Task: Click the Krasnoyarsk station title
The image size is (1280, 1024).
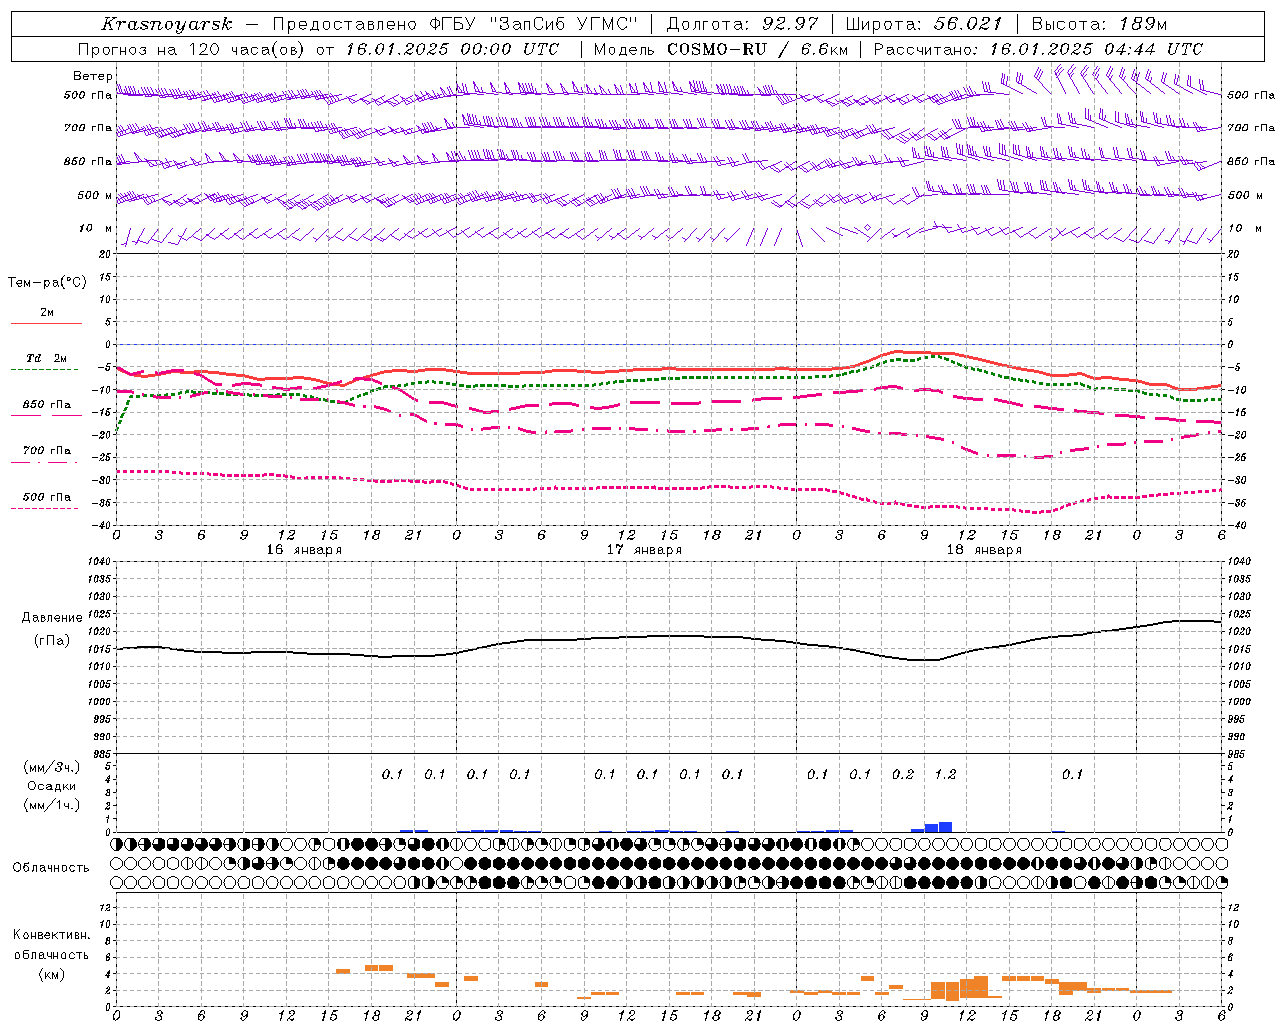Action: [166, 24]
